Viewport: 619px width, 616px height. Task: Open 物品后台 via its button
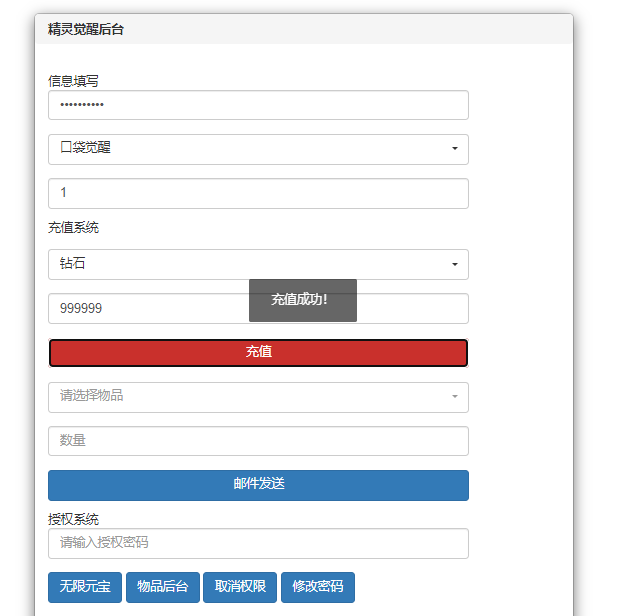click(x=162, y=587)
